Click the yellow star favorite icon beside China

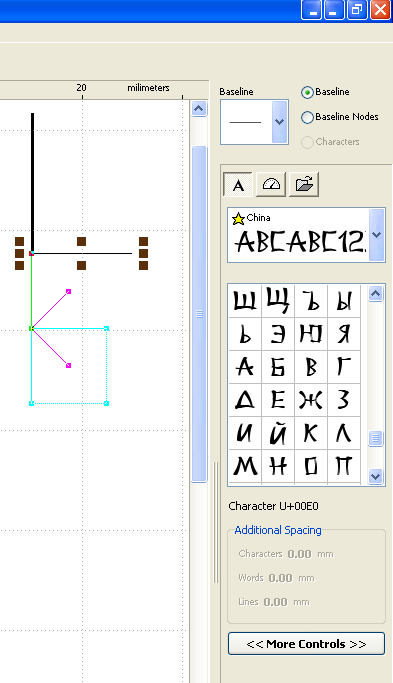pos(238,218)
